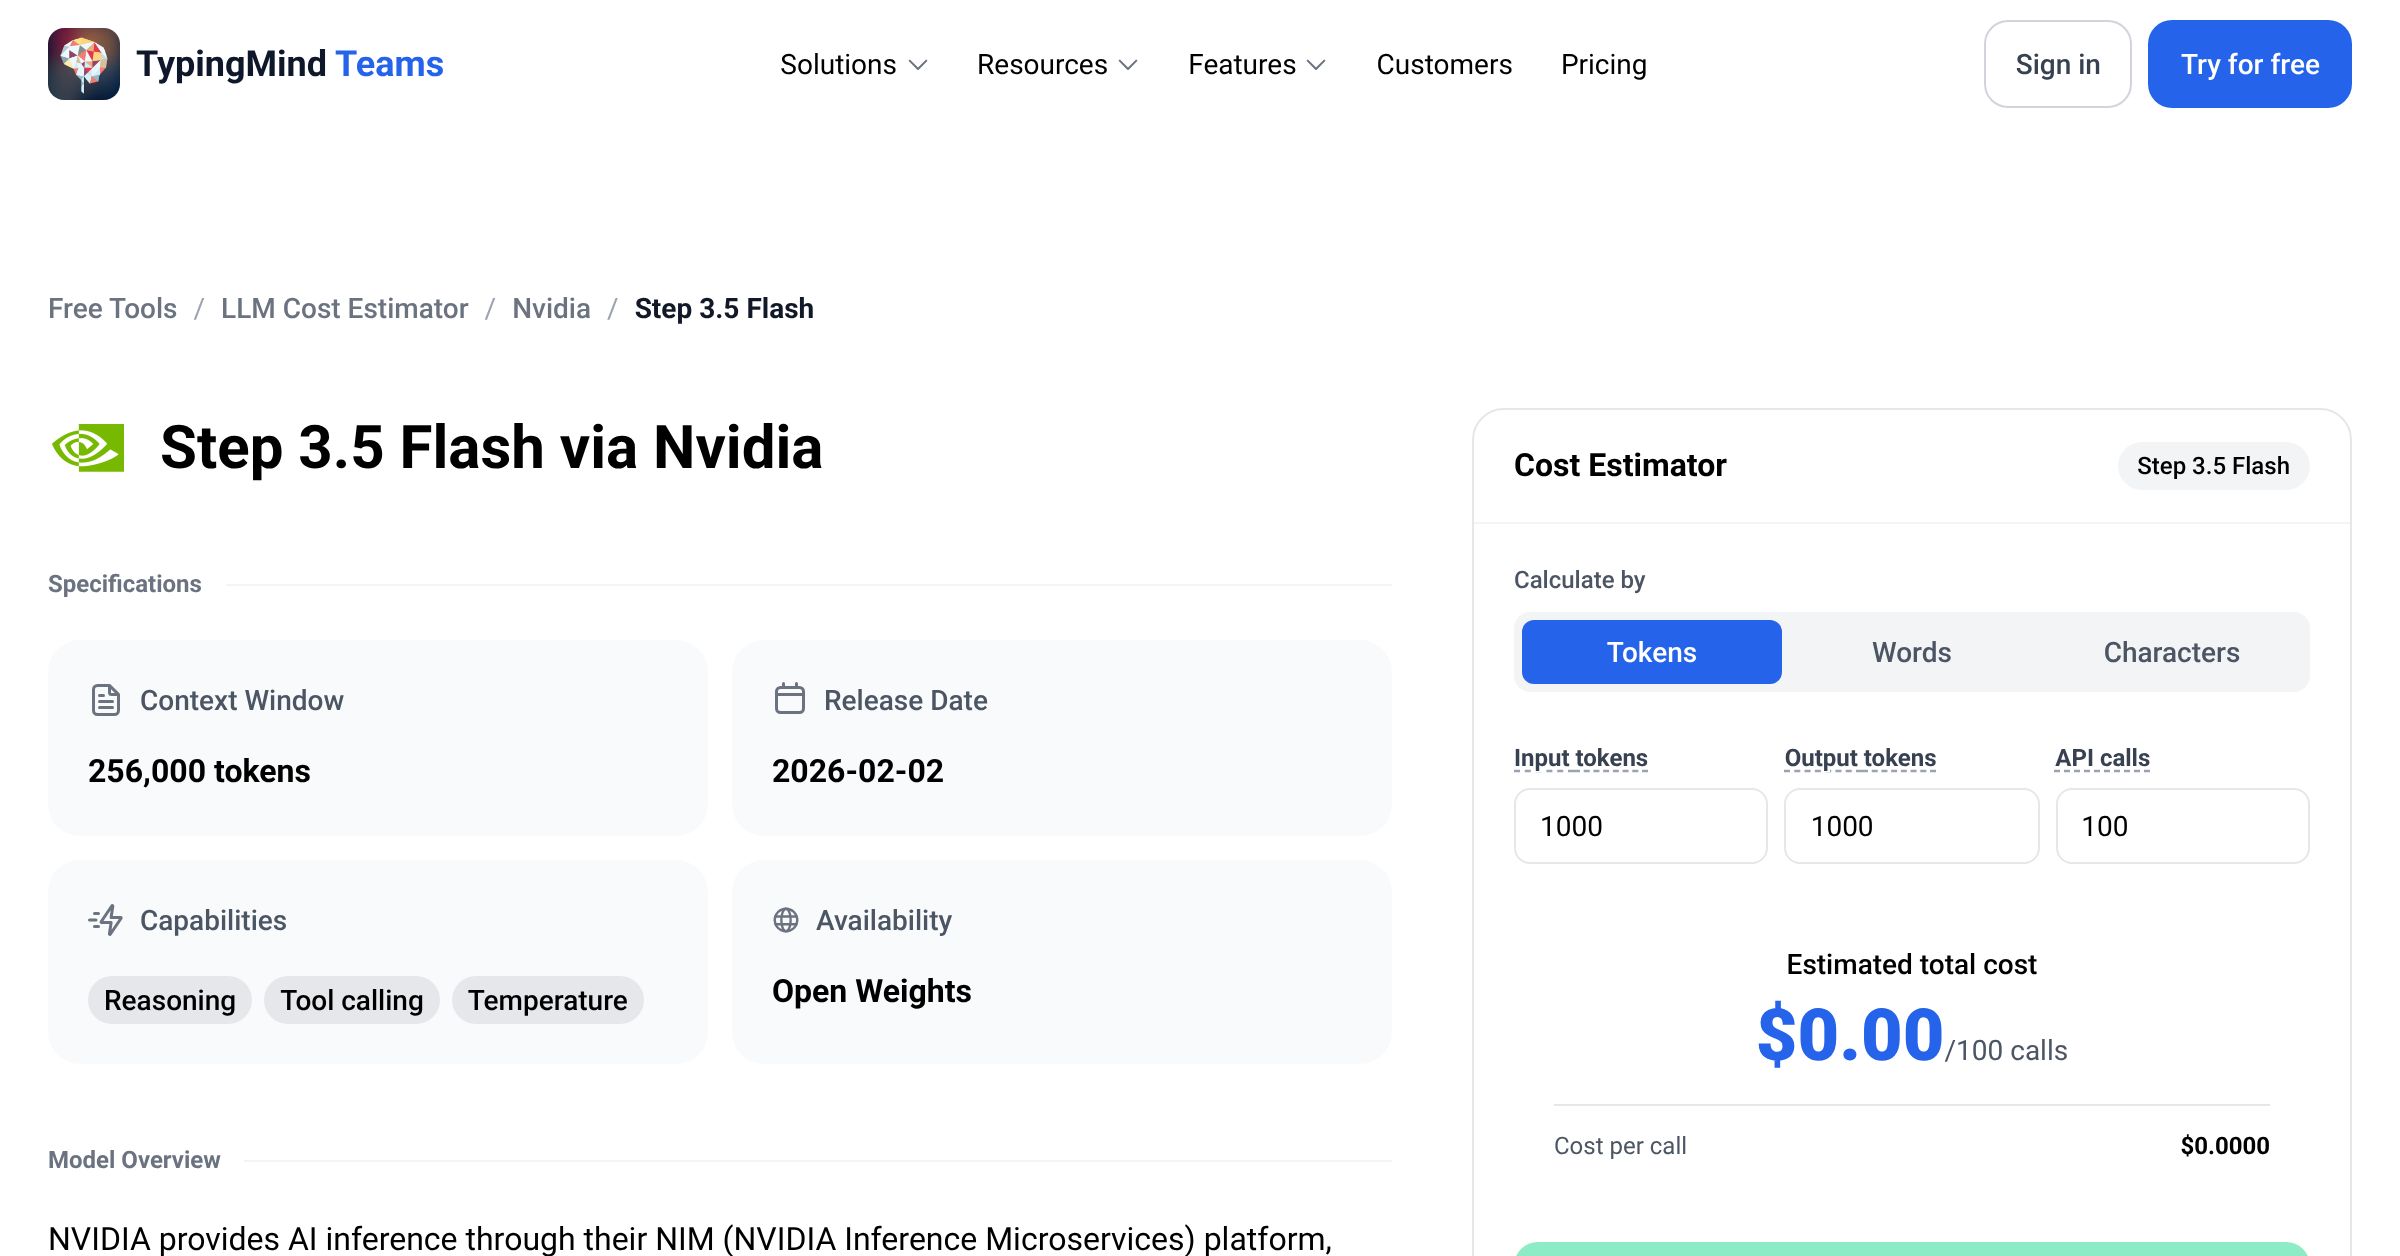Click the green Nvidia logo icon
Viewport: 2400px width, 1256px height.
[88, 447]
